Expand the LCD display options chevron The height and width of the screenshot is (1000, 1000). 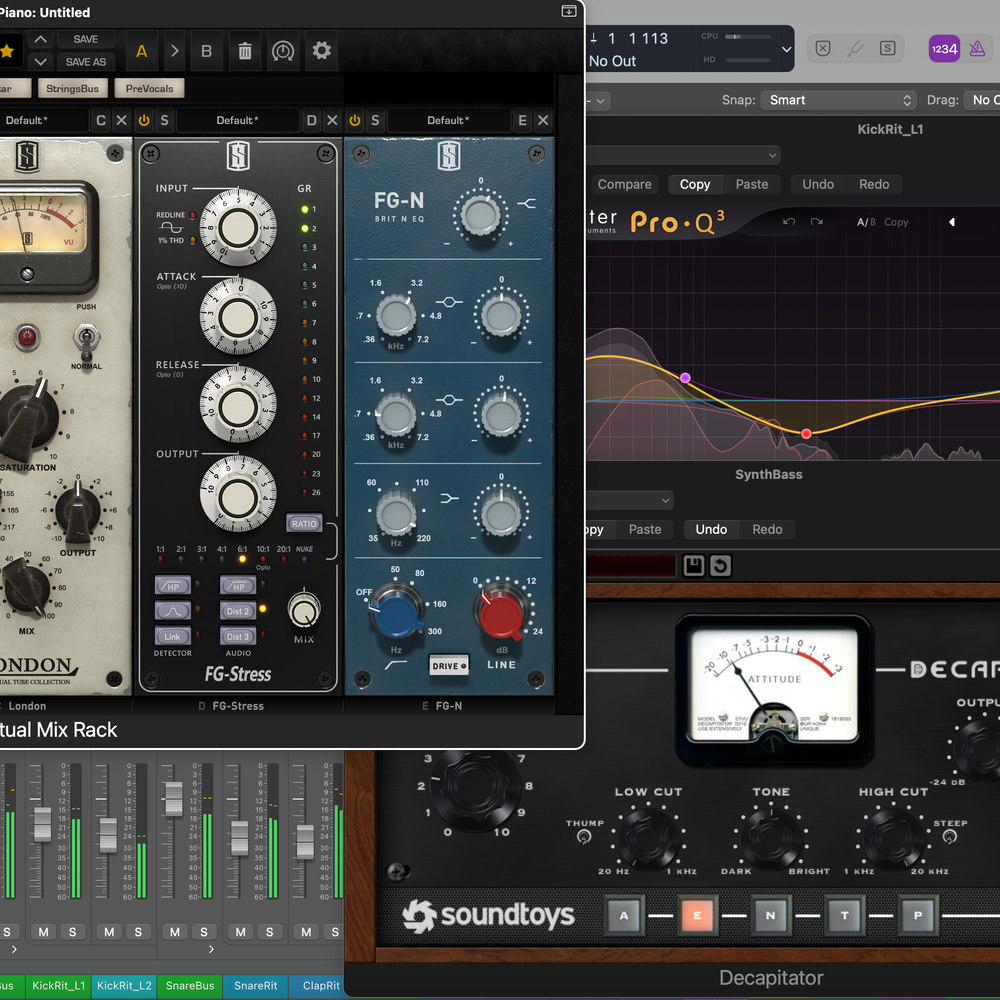pyautogui.click(x=786, y=49)
